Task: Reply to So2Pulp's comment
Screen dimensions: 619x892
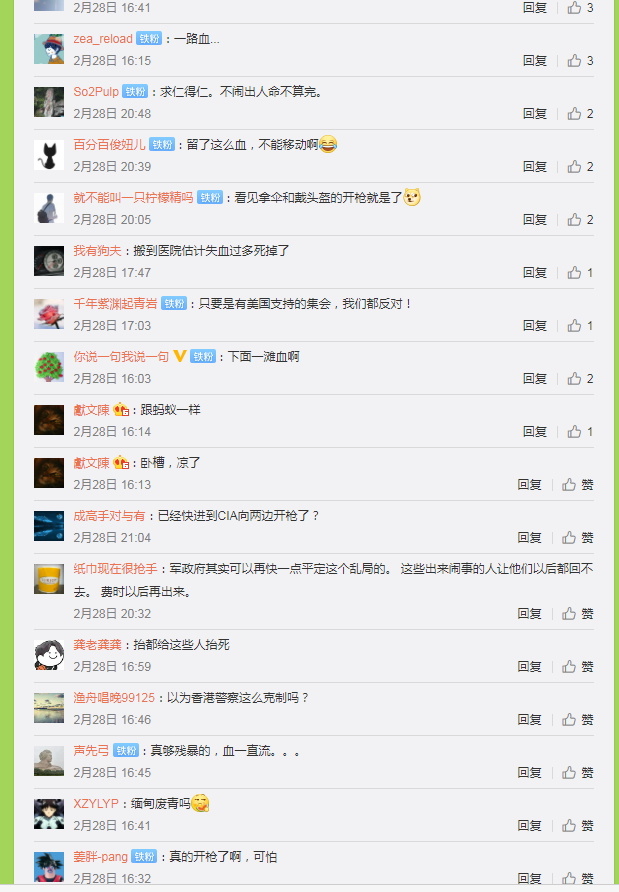Action: pos(535,114)
